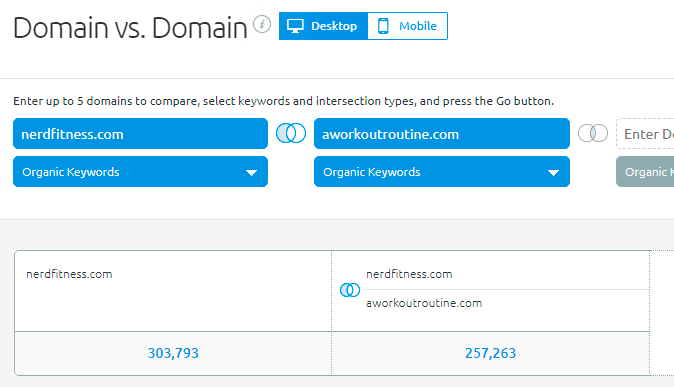Open Organic Keywords dropdown under aworkoutroutine.com
Screen dimensions: 674x387
pos(442,172)
